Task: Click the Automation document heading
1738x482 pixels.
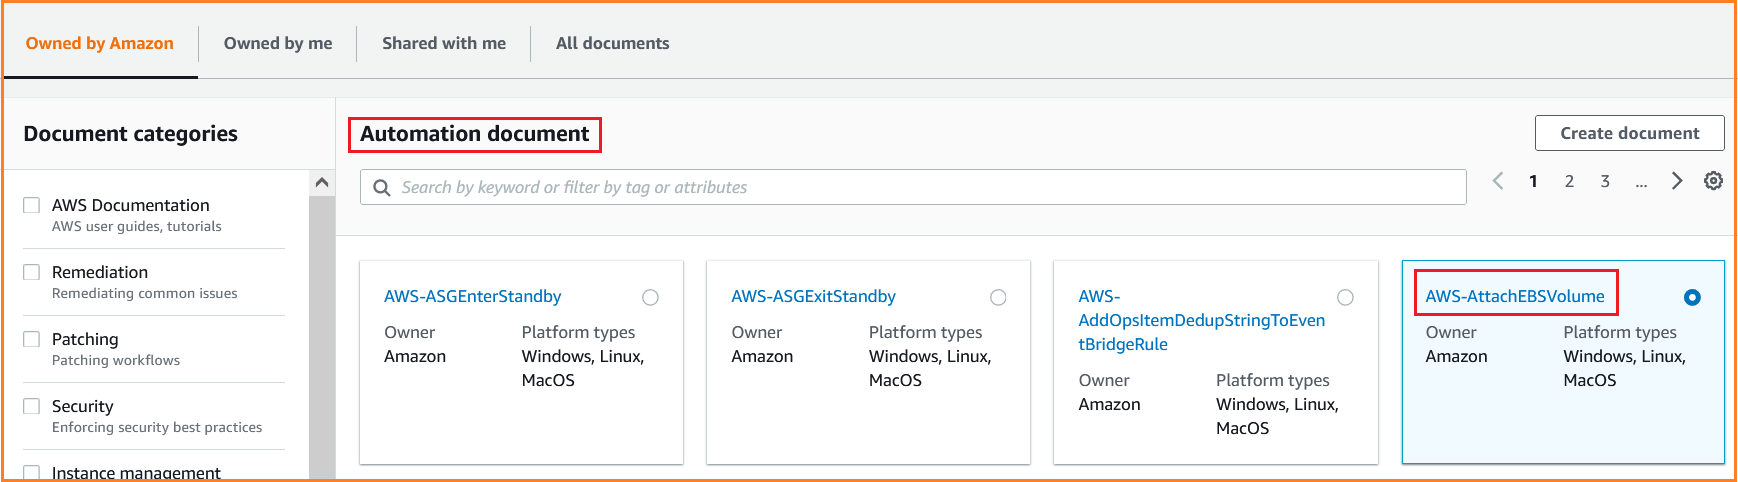Action: pyautogui.click(x=475, y=134)
